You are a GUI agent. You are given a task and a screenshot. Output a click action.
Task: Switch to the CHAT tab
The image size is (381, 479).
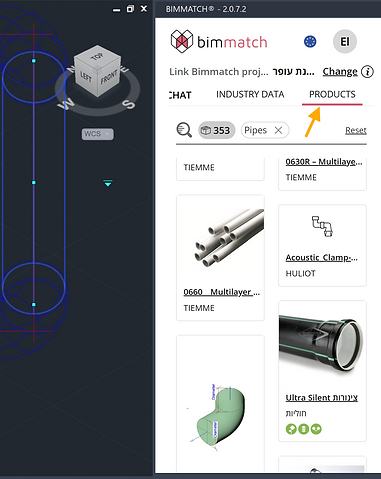point(180,95)
